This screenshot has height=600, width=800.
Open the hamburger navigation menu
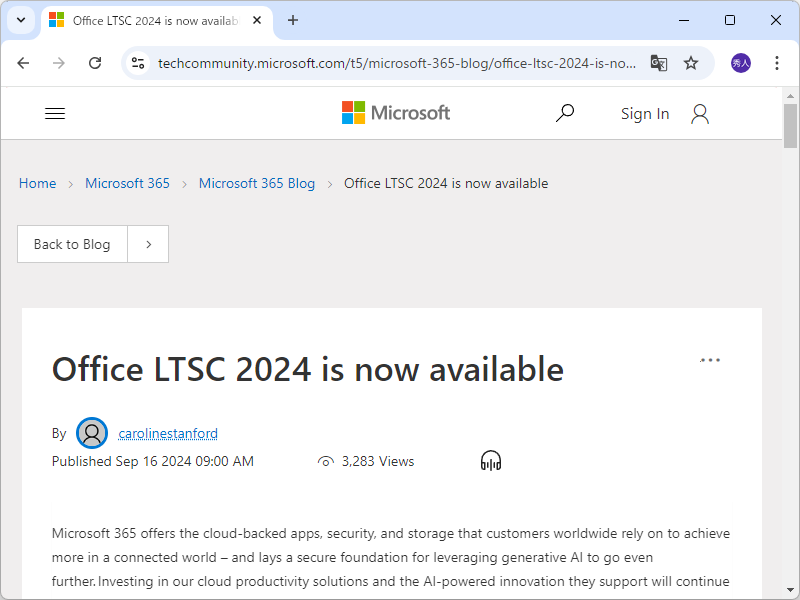55,113
